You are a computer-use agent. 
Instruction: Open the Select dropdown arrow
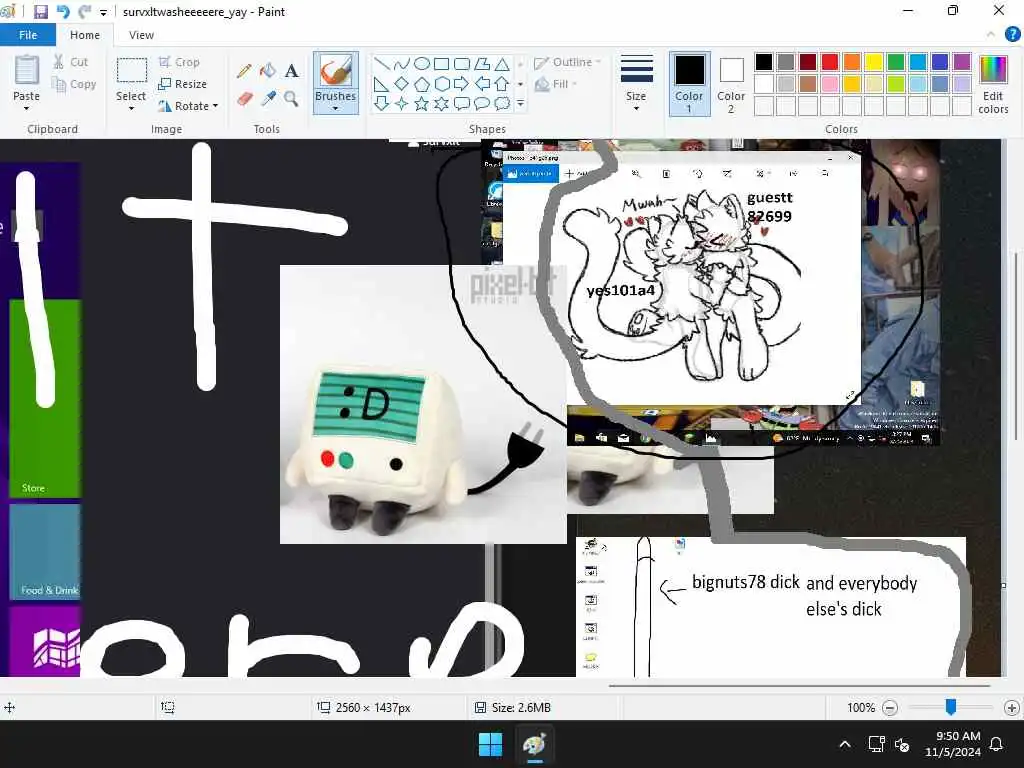click(131, 108)
